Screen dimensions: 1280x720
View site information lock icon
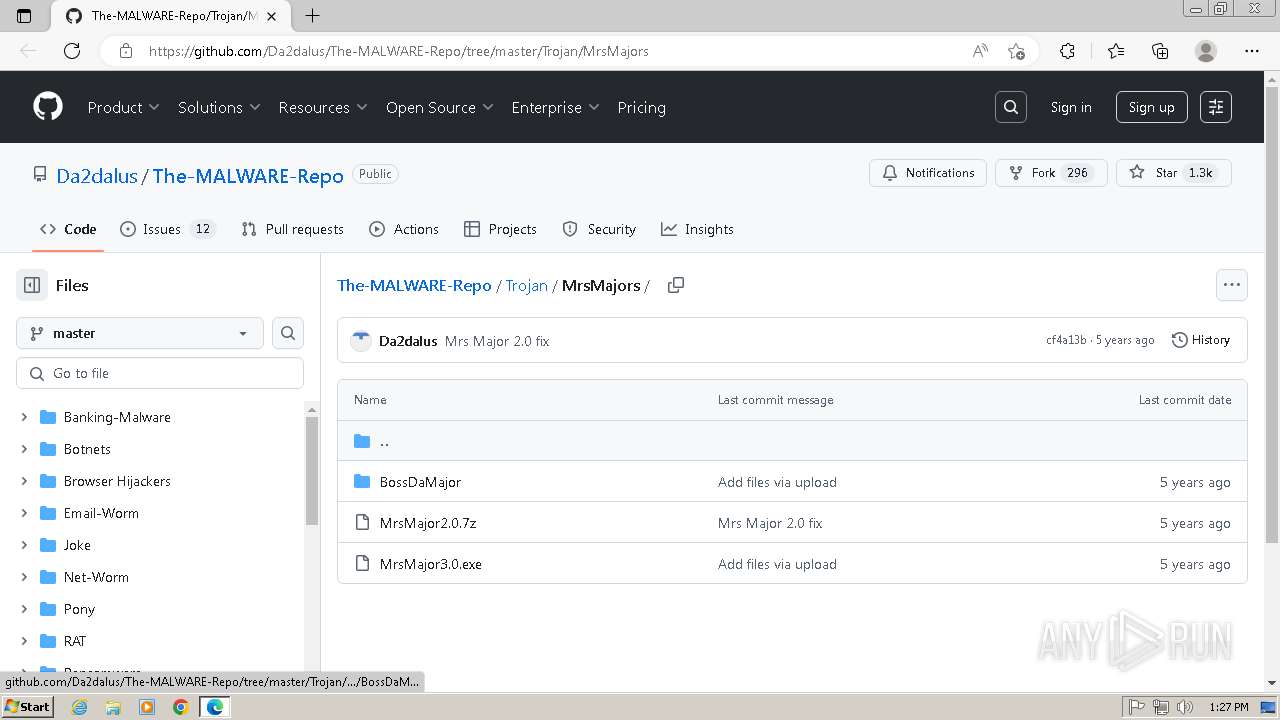tap(125, 51)
